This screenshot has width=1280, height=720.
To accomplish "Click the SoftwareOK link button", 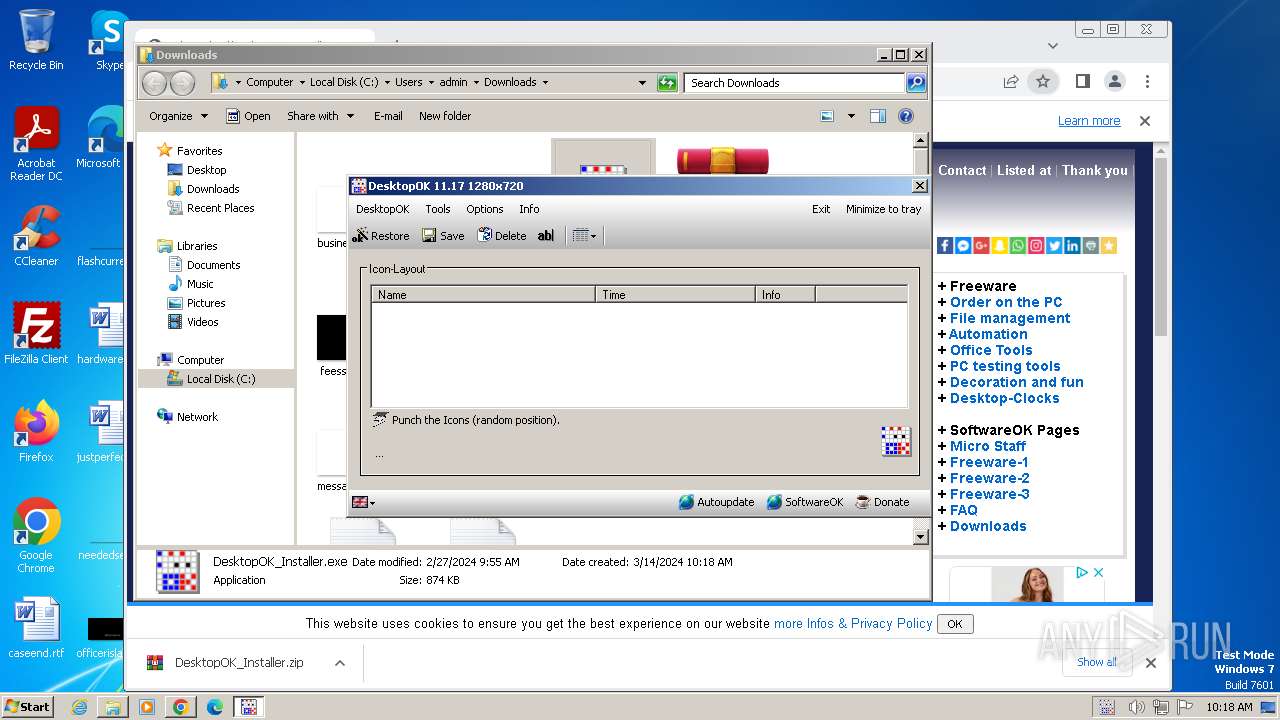I will (x=805, y=502).
